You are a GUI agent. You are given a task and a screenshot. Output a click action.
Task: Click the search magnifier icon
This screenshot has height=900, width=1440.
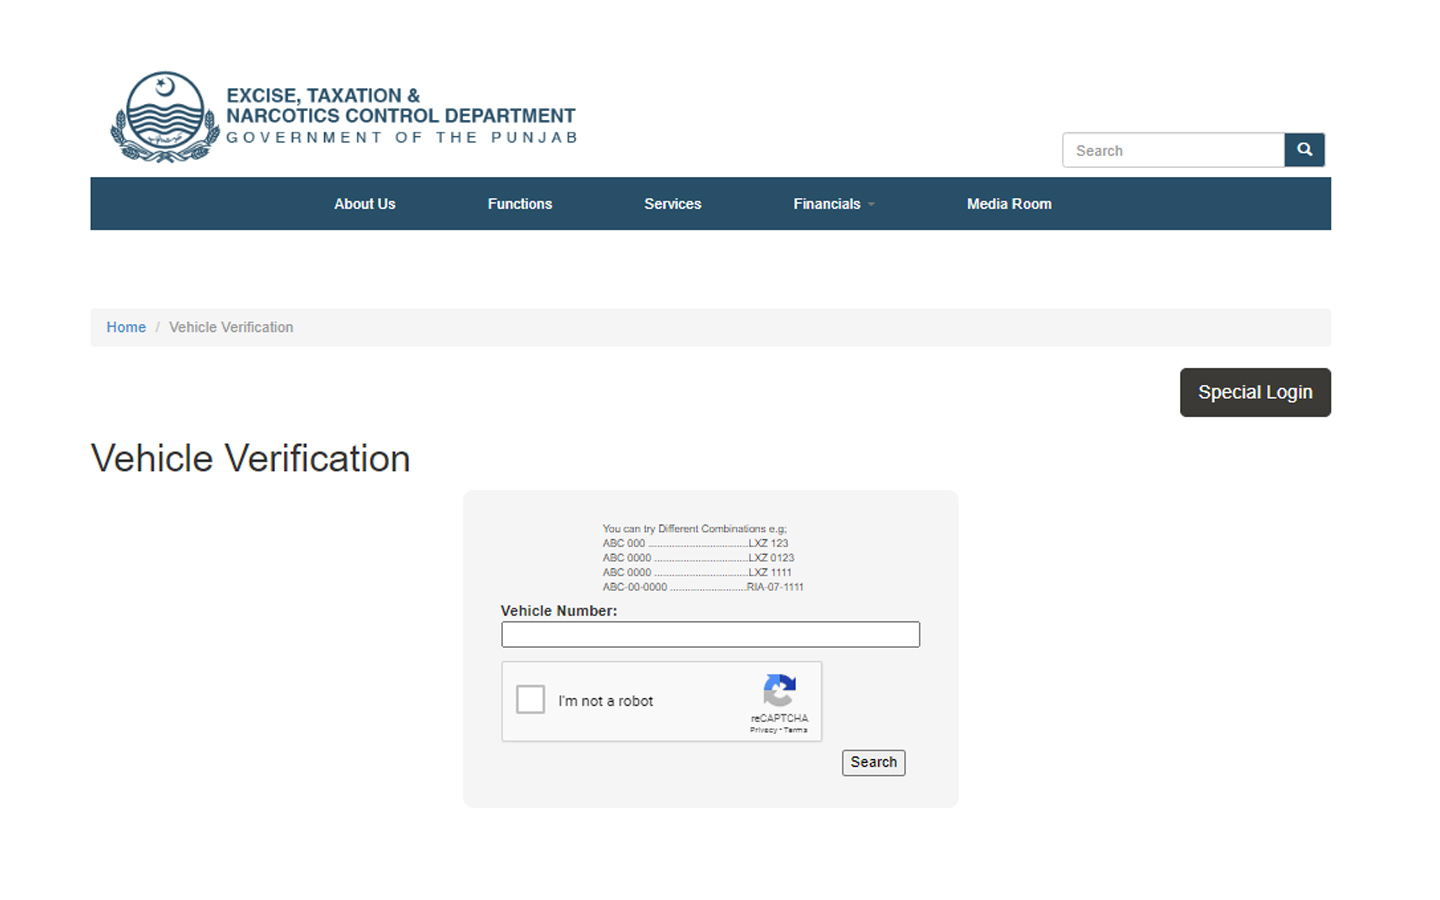[1304, 149]
